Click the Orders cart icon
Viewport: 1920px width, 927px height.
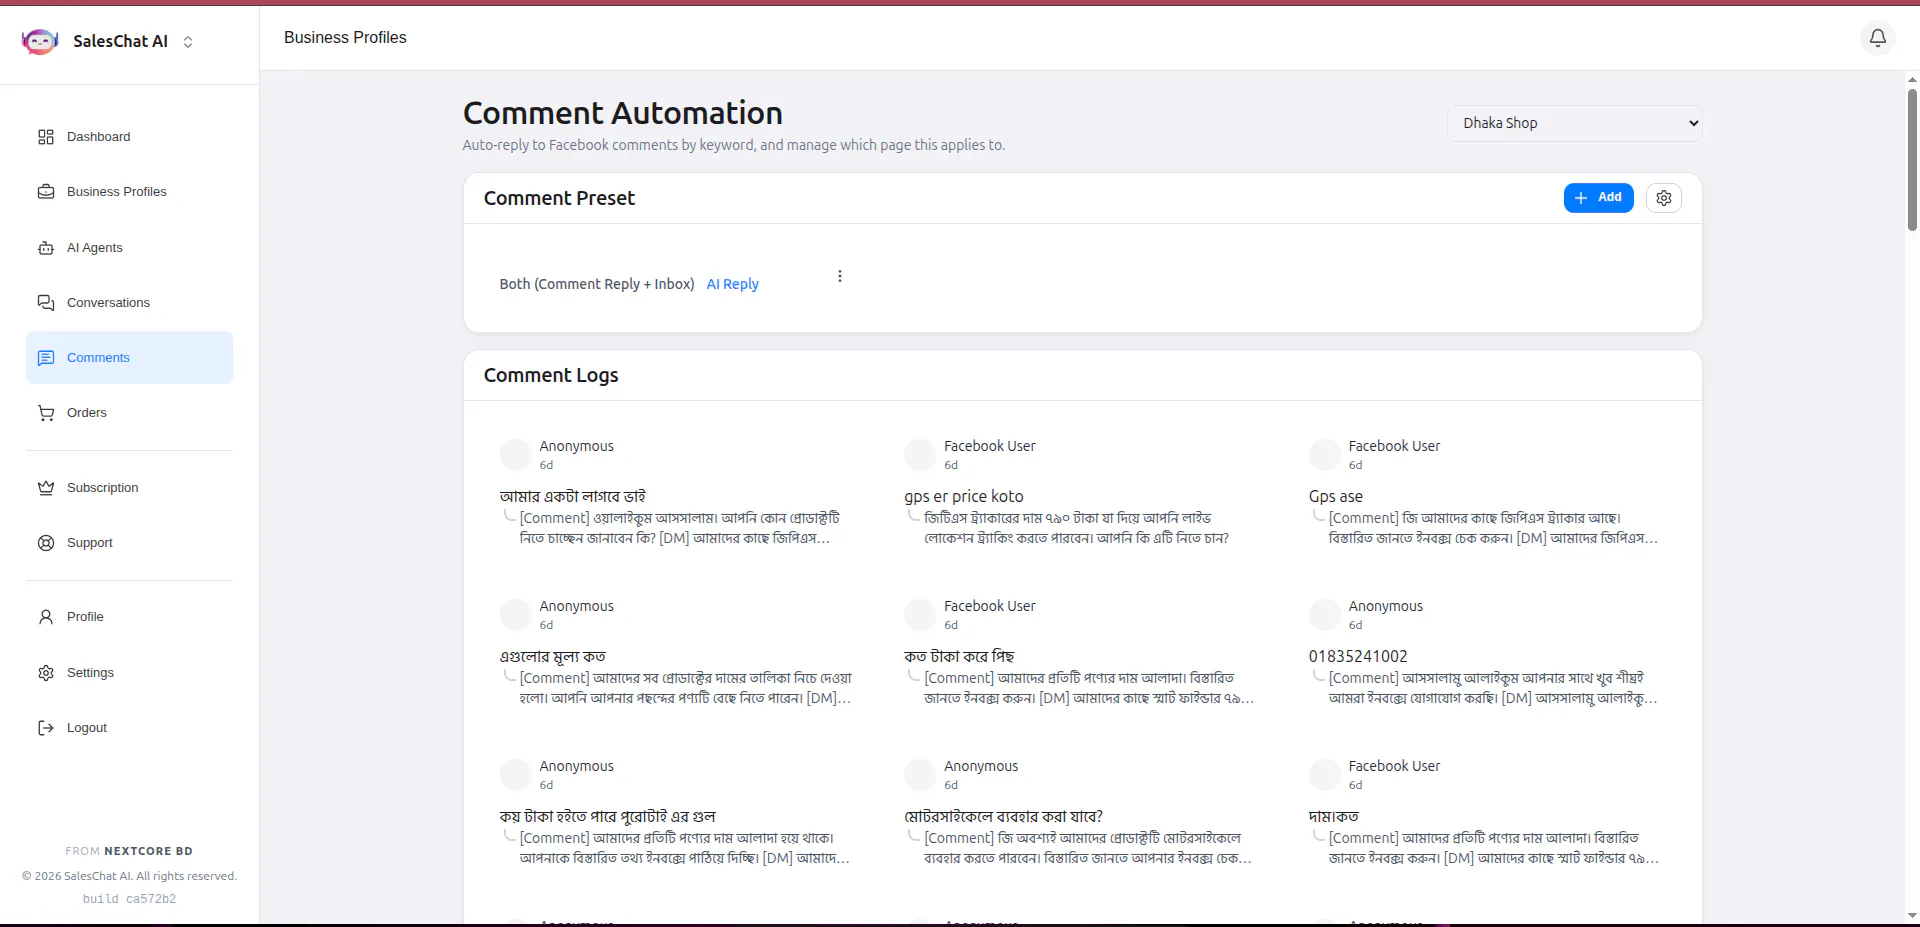[x=46, y=413]
